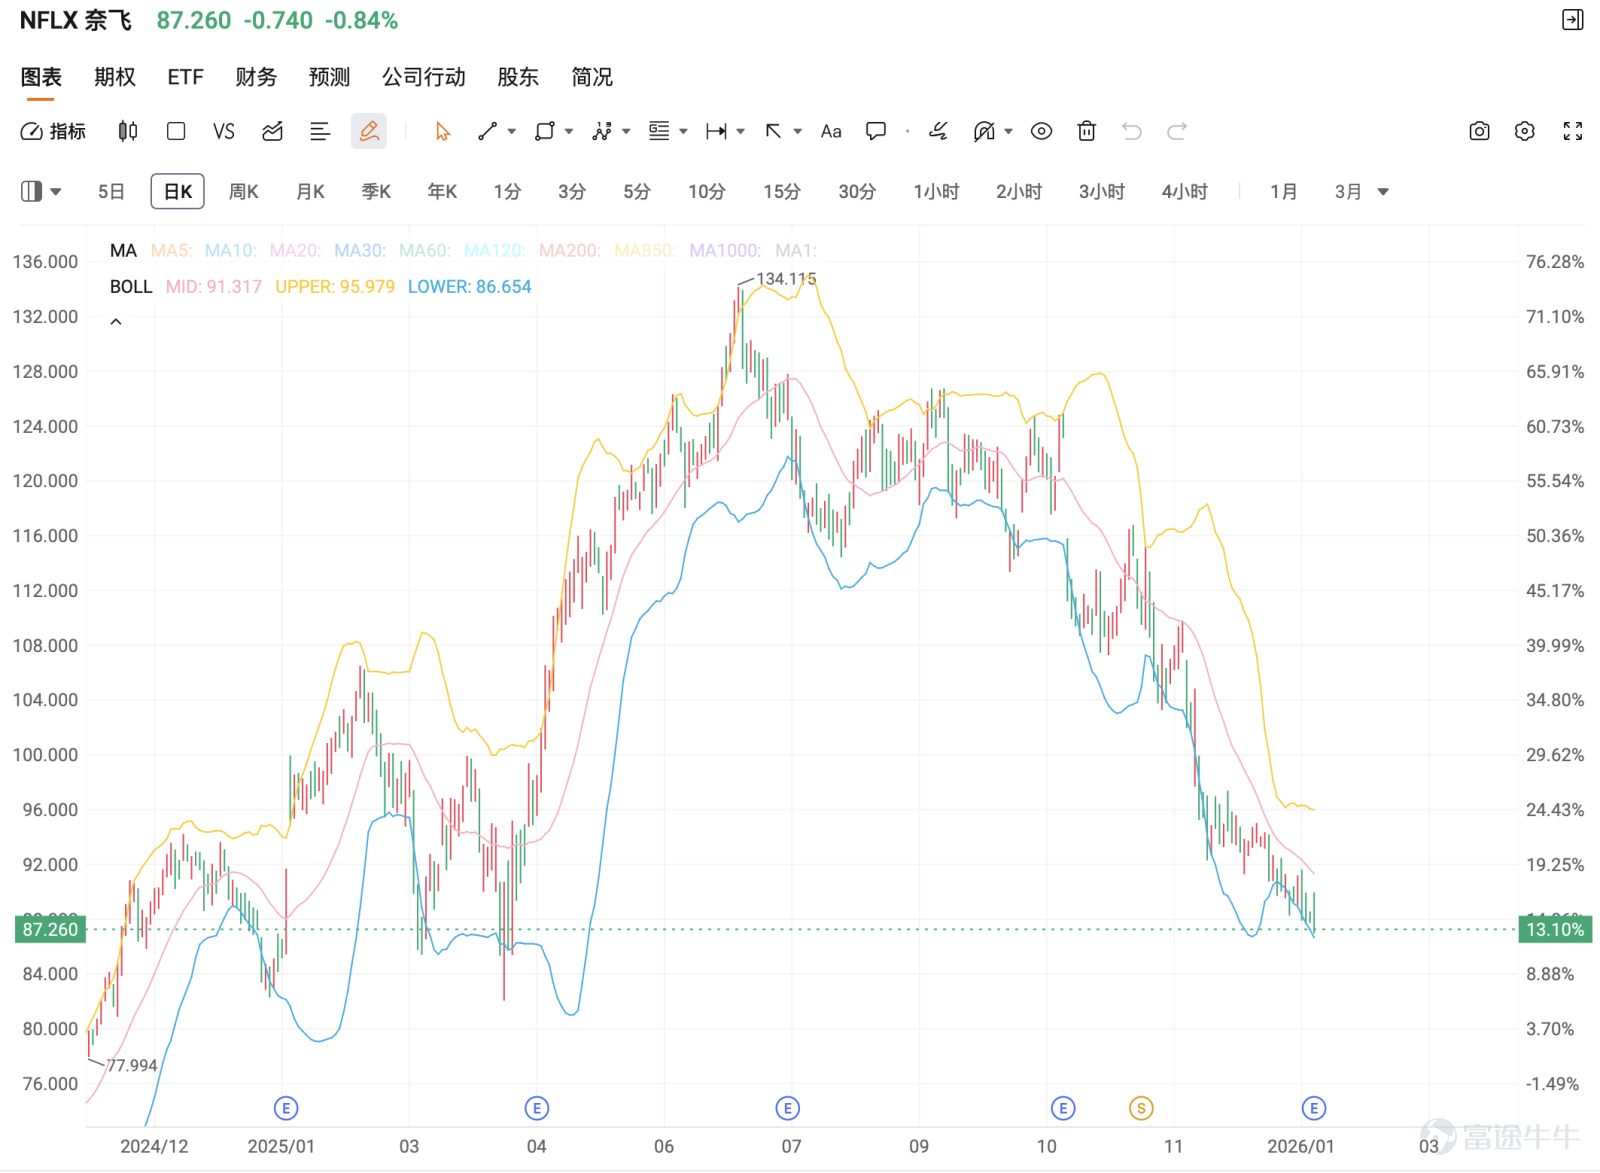The width and height of the screenshot is (1600, 1173).
Task: Open chart settings hexagon gear icon
Action: coord(1524,131)
